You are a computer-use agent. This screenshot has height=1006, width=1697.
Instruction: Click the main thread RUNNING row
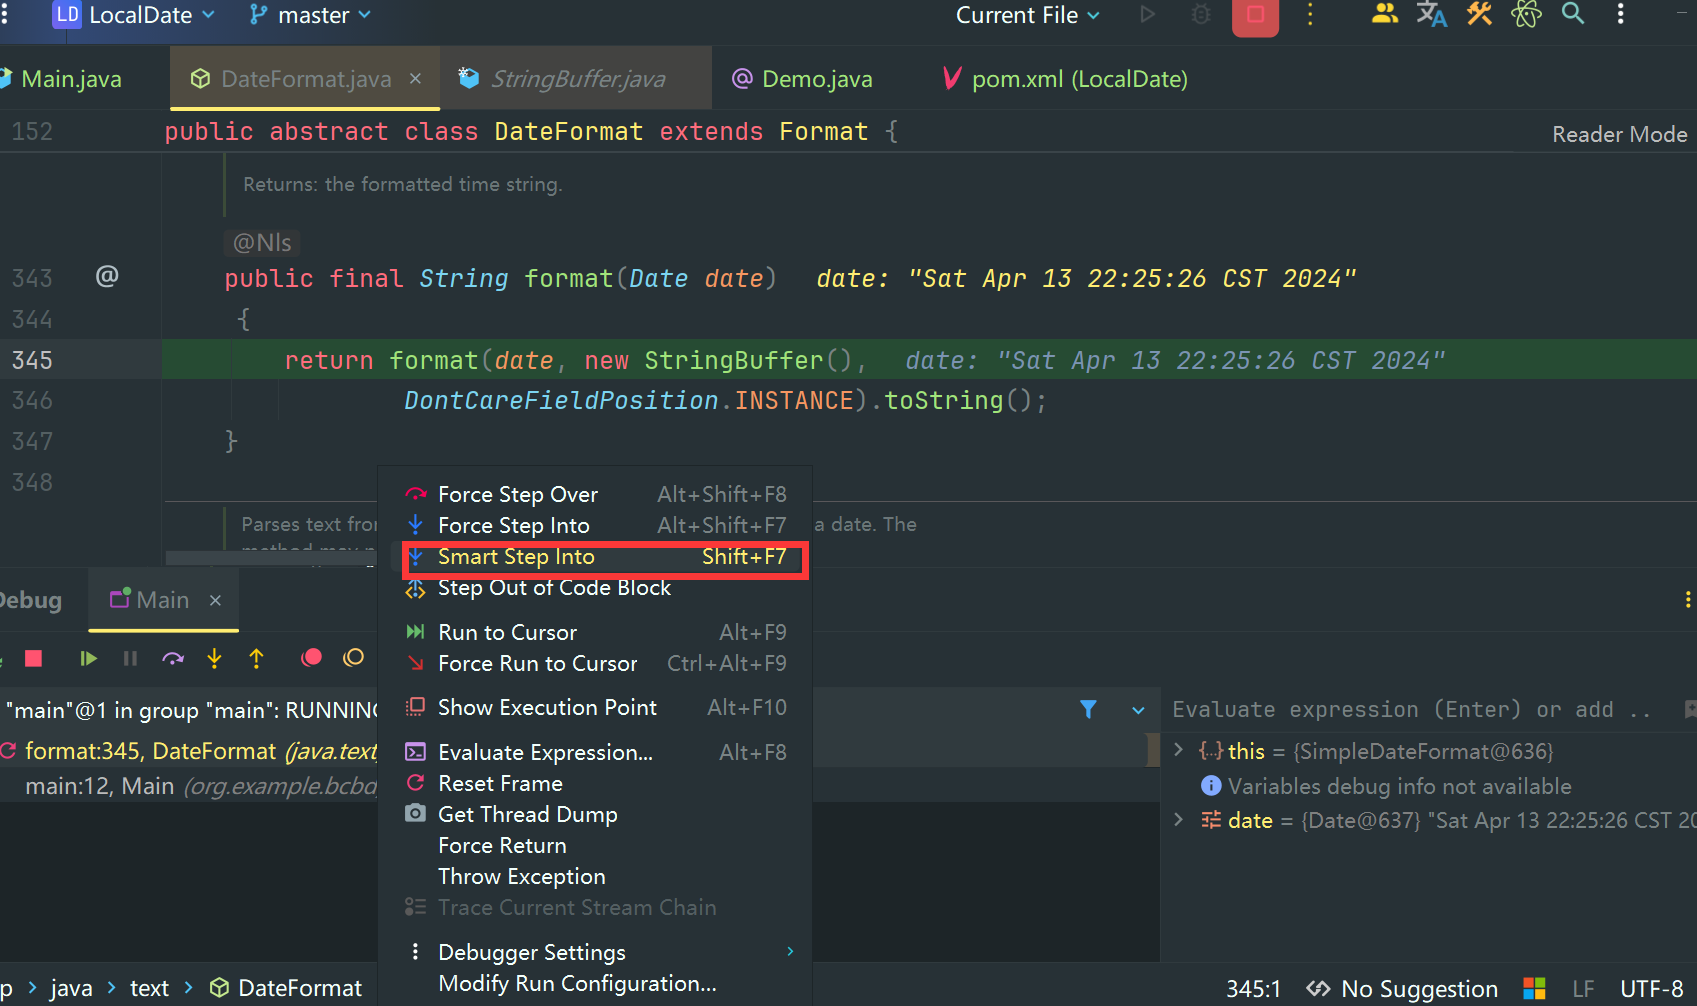pyautogui.click(x=190, y=710)
